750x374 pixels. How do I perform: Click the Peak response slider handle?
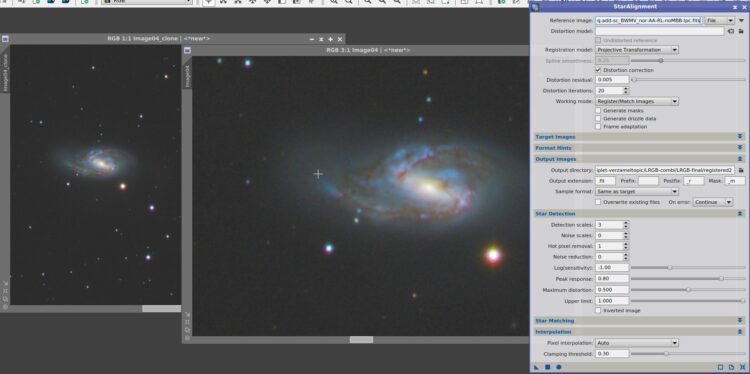(721, 278)
